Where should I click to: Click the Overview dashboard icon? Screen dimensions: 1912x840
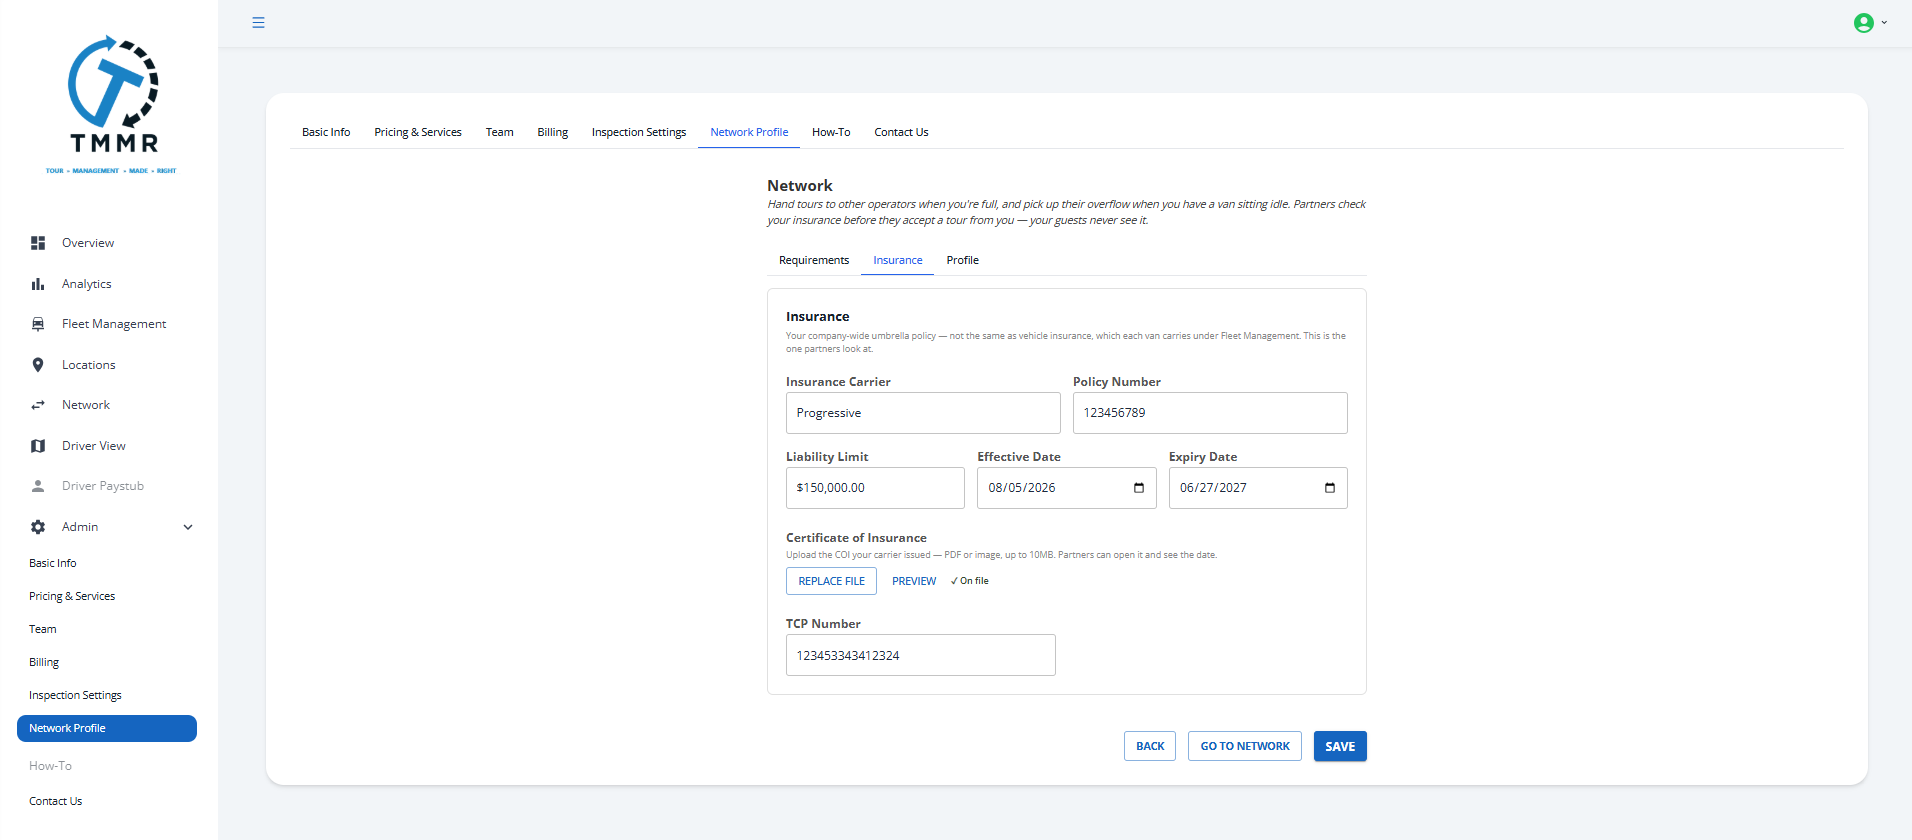pos(38,243)
